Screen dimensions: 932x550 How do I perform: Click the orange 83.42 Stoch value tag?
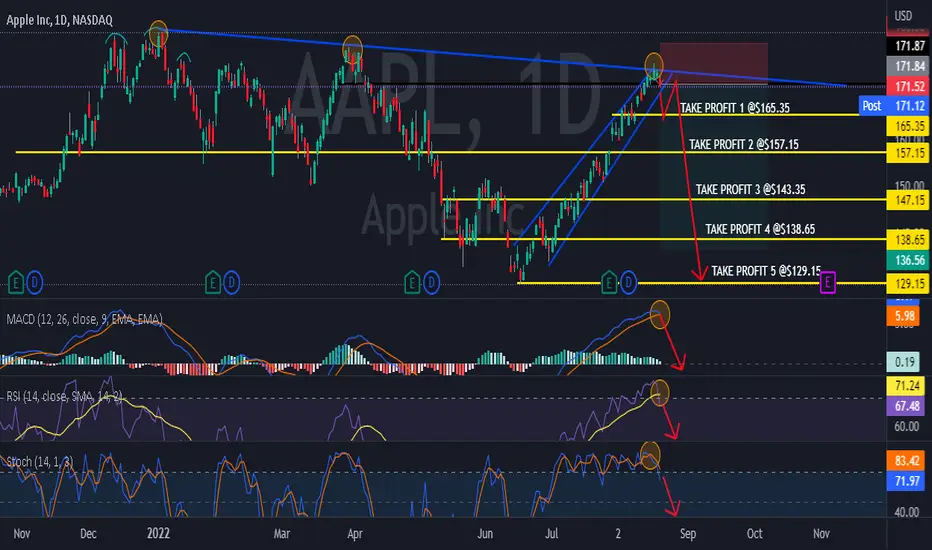tap(906, 461)
